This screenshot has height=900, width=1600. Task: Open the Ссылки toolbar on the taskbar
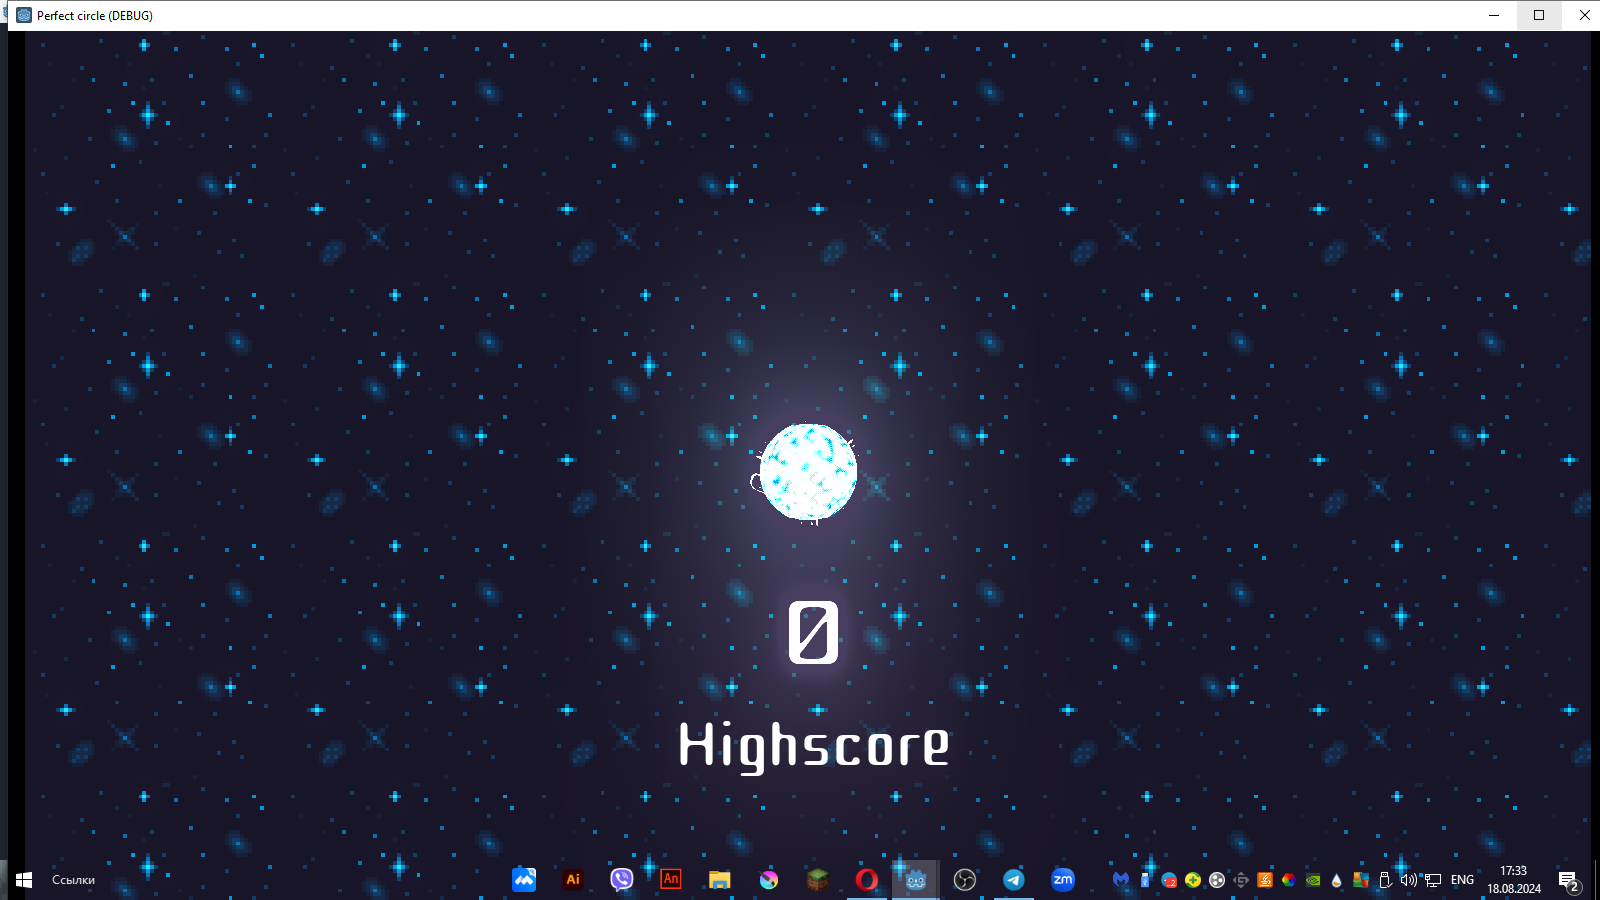pos(73,880)
